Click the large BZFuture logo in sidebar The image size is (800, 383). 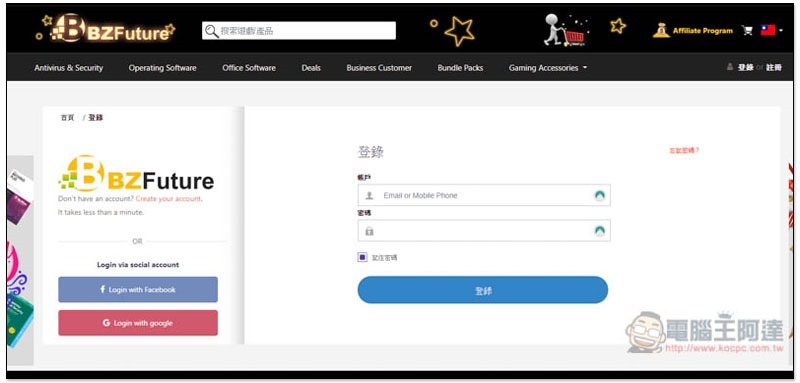pyautogui.click(x=136, y=174)
